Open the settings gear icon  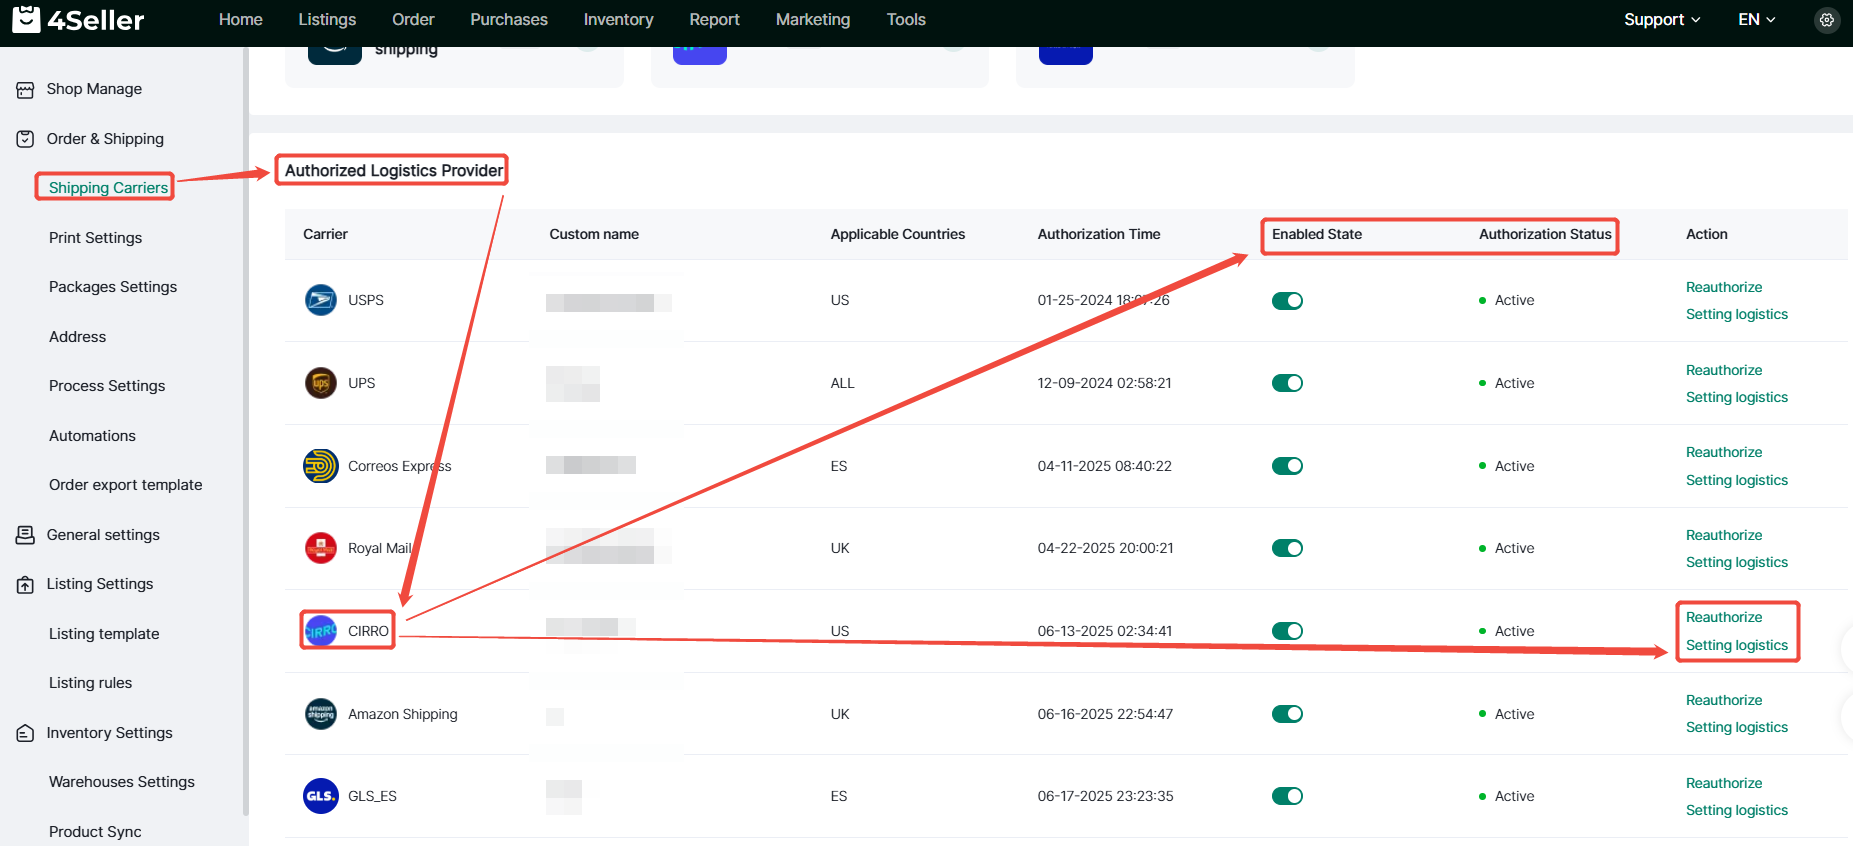pos(1826,20)
